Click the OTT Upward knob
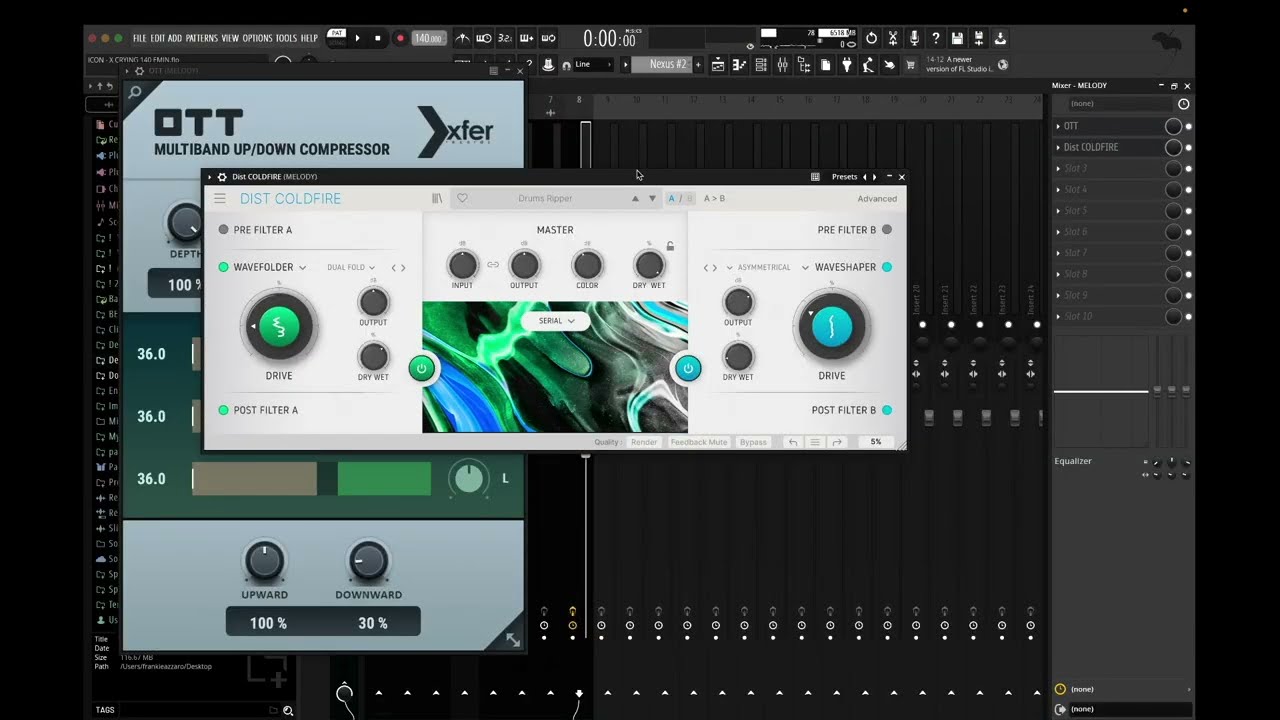 [265, 562]
